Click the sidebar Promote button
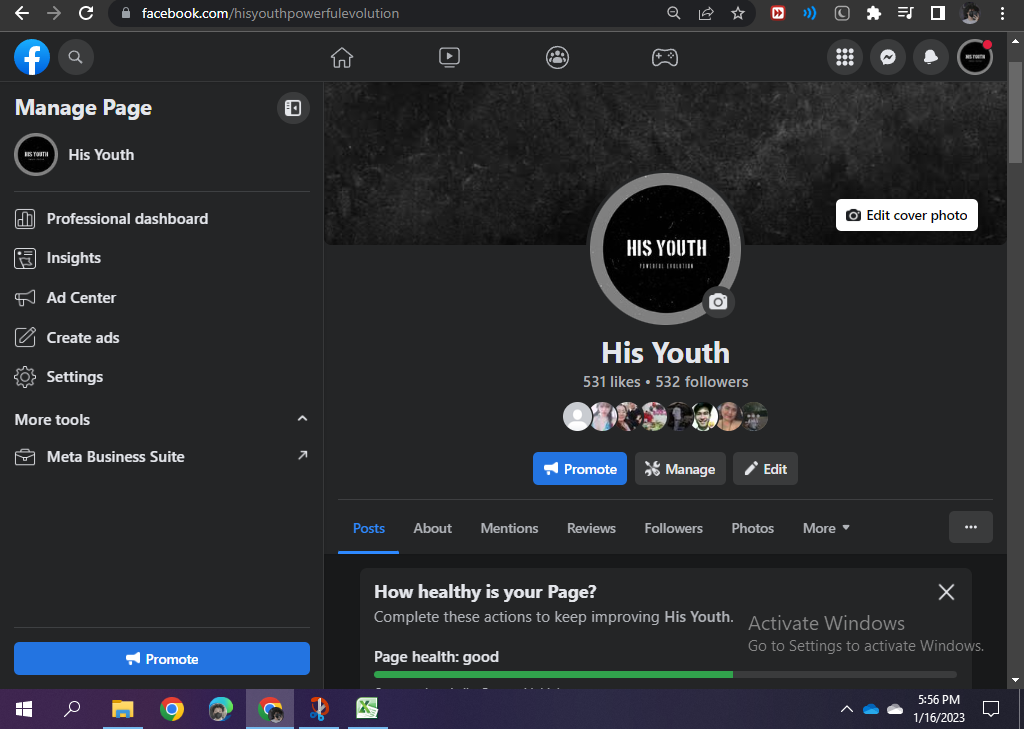This screenshot has height=729, width=1024. (x=162, y=658)
